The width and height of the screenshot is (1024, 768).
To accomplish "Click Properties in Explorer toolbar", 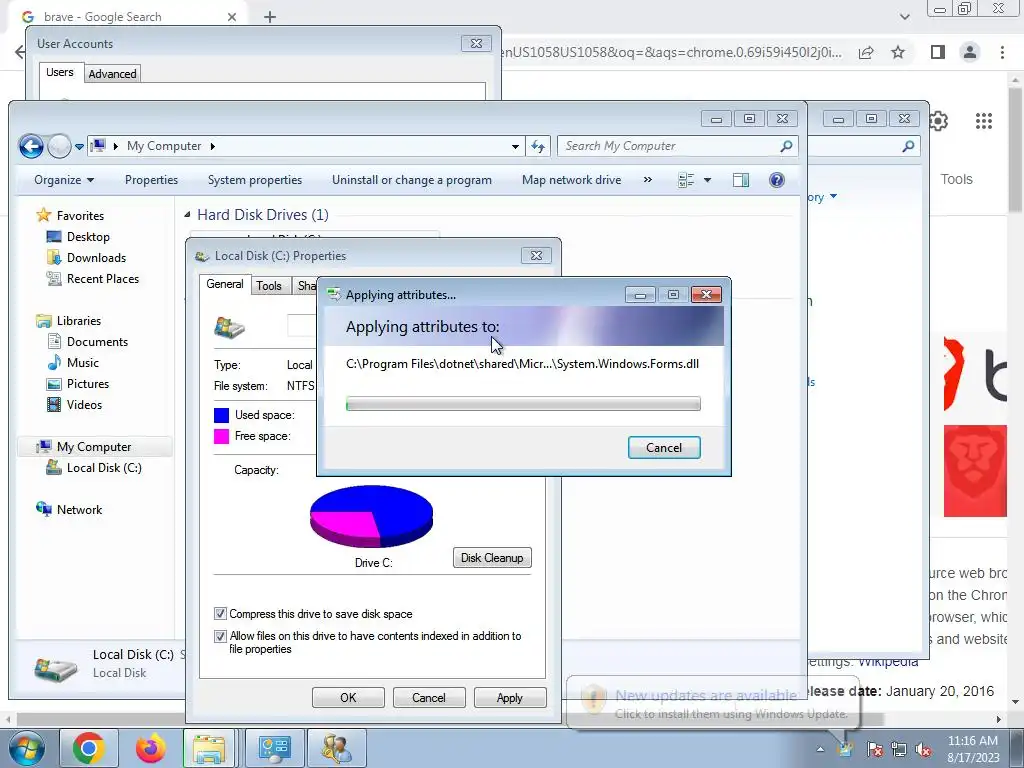I will (x=152, y=180).
